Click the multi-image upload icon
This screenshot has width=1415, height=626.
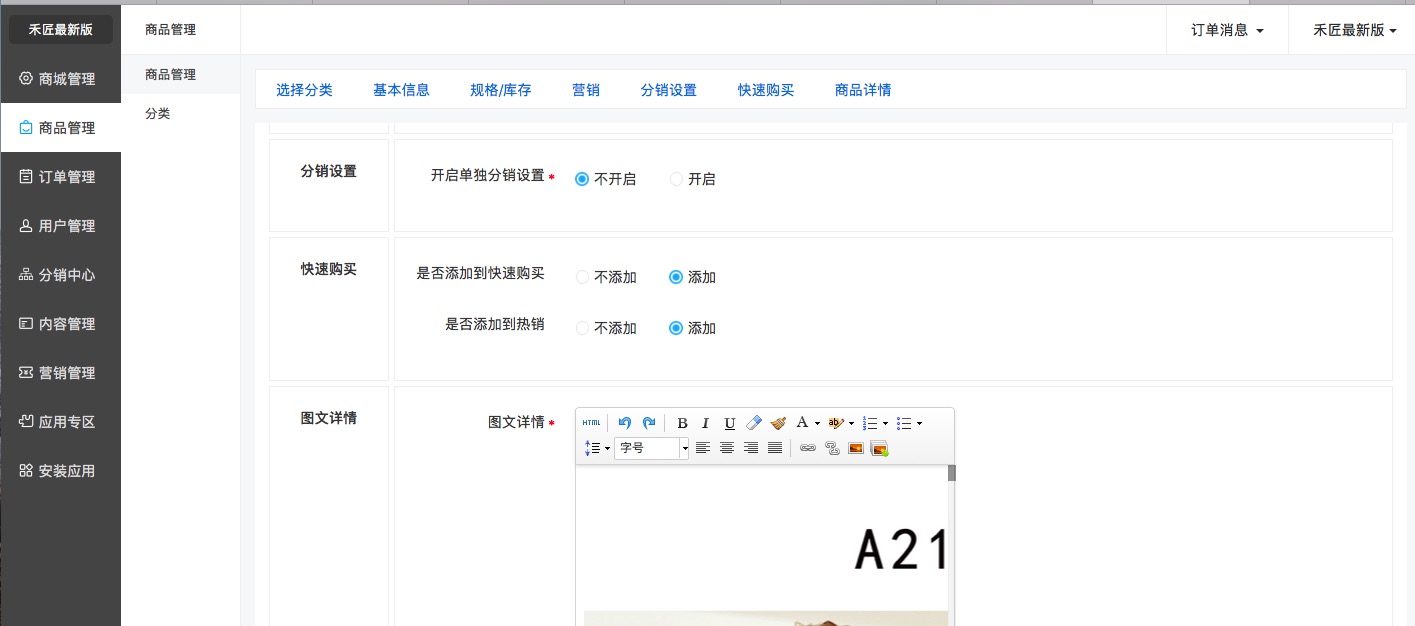tap(879, 448)
